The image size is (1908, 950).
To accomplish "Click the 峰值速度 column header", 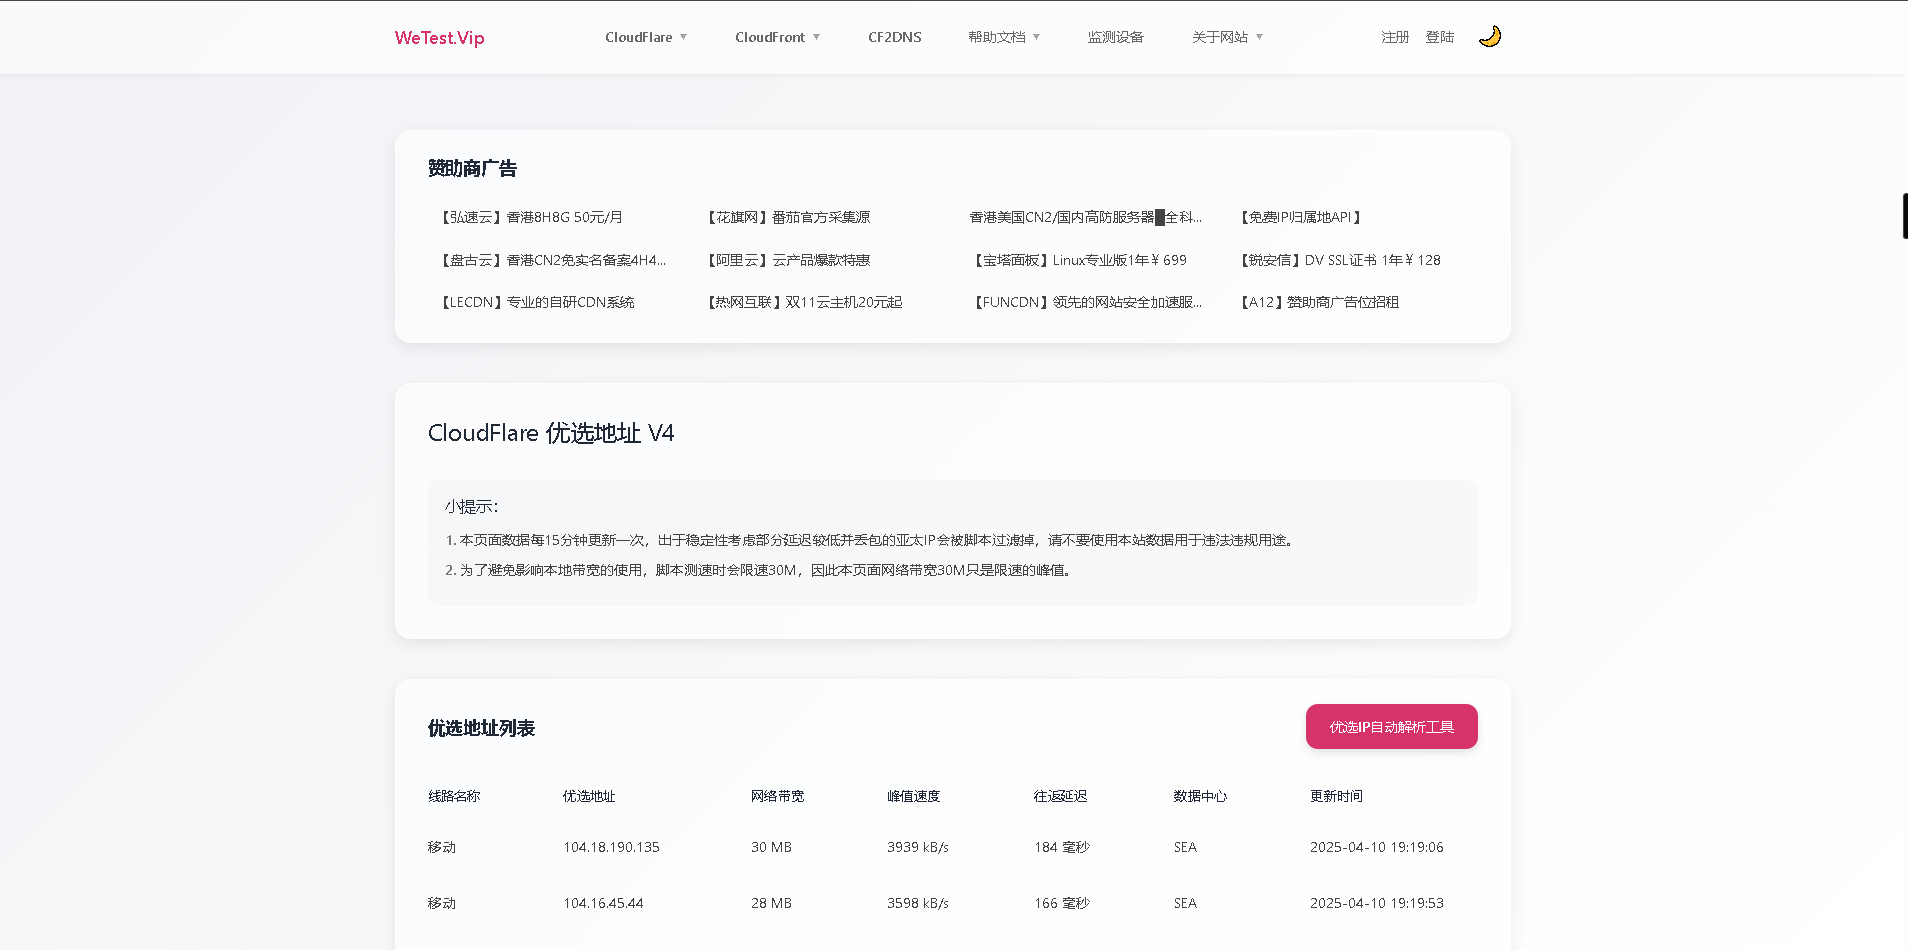I will coord(913,796).
